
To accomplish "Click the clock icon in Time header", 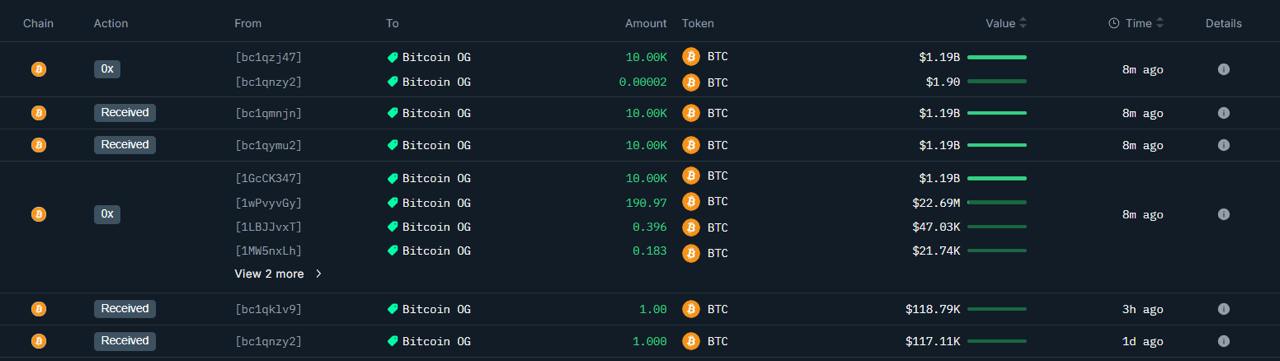I will pos(1113,23).
